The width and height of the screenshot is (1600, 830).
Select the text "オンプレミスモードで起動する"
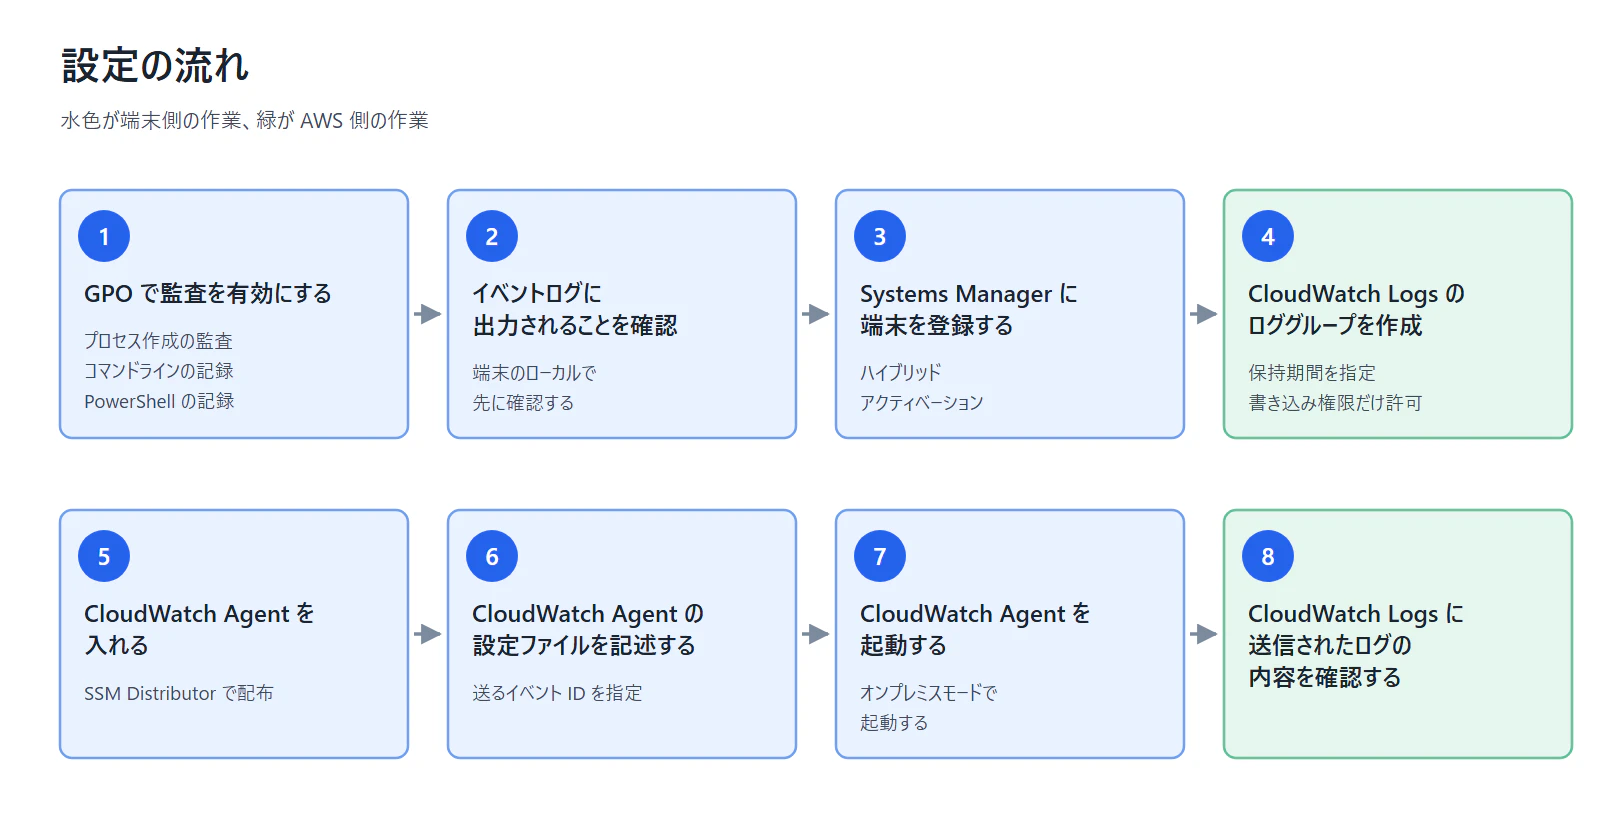click(x=929, y=708)
